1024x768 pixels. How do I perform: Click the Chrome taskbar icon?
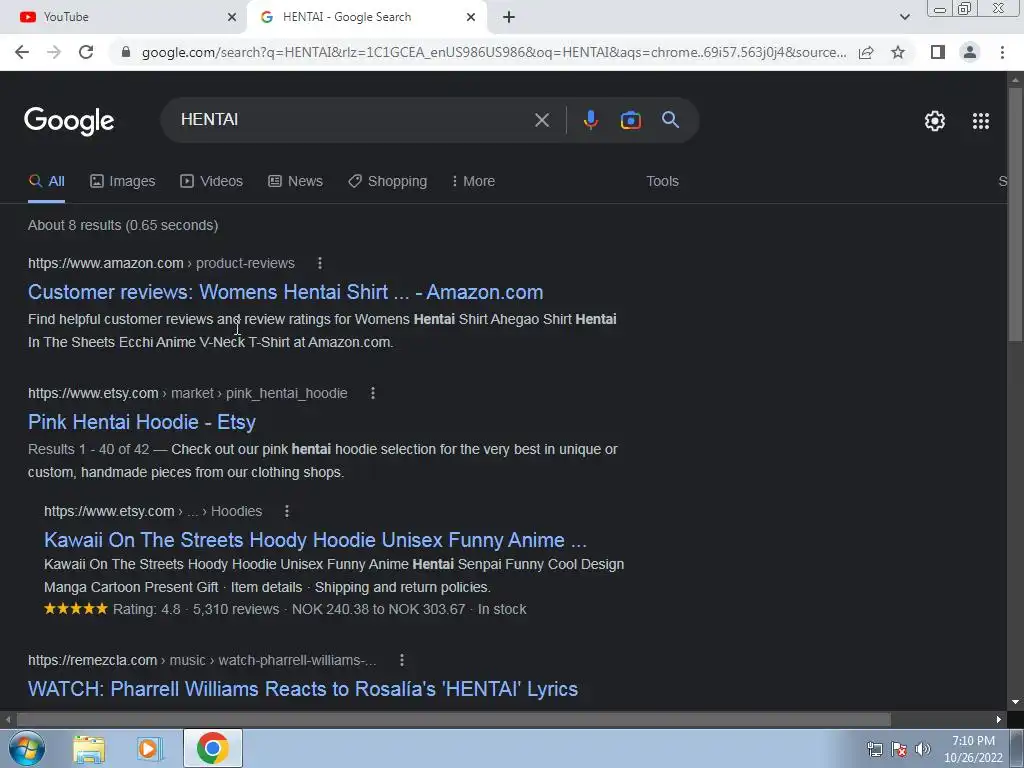pos(212,748)
